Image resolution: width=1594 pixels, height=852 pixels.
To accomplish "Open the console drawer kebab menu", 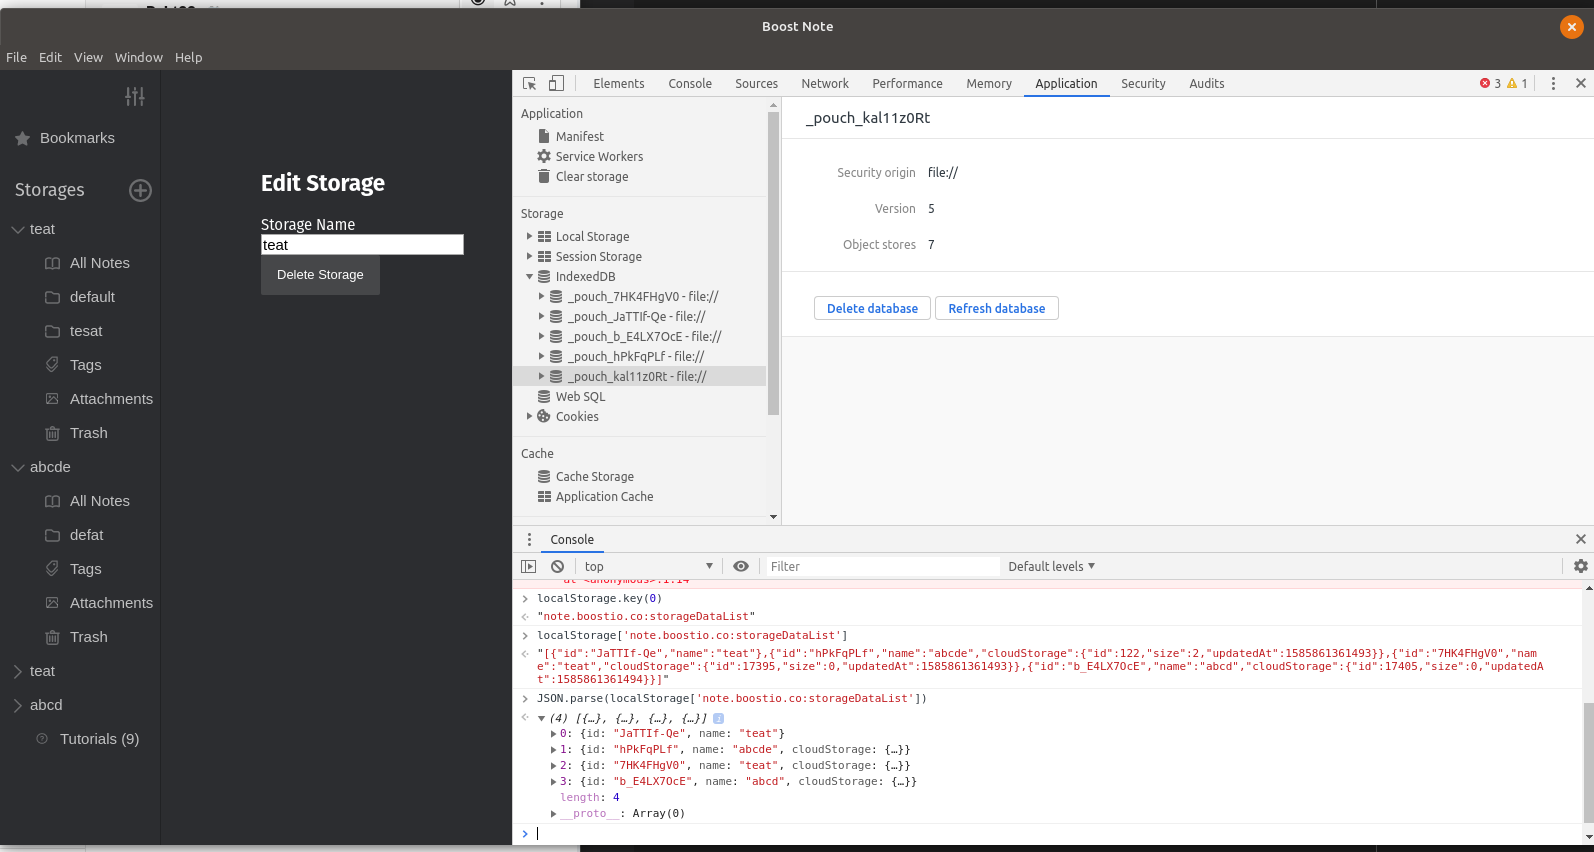I will [x=530, y=539].
